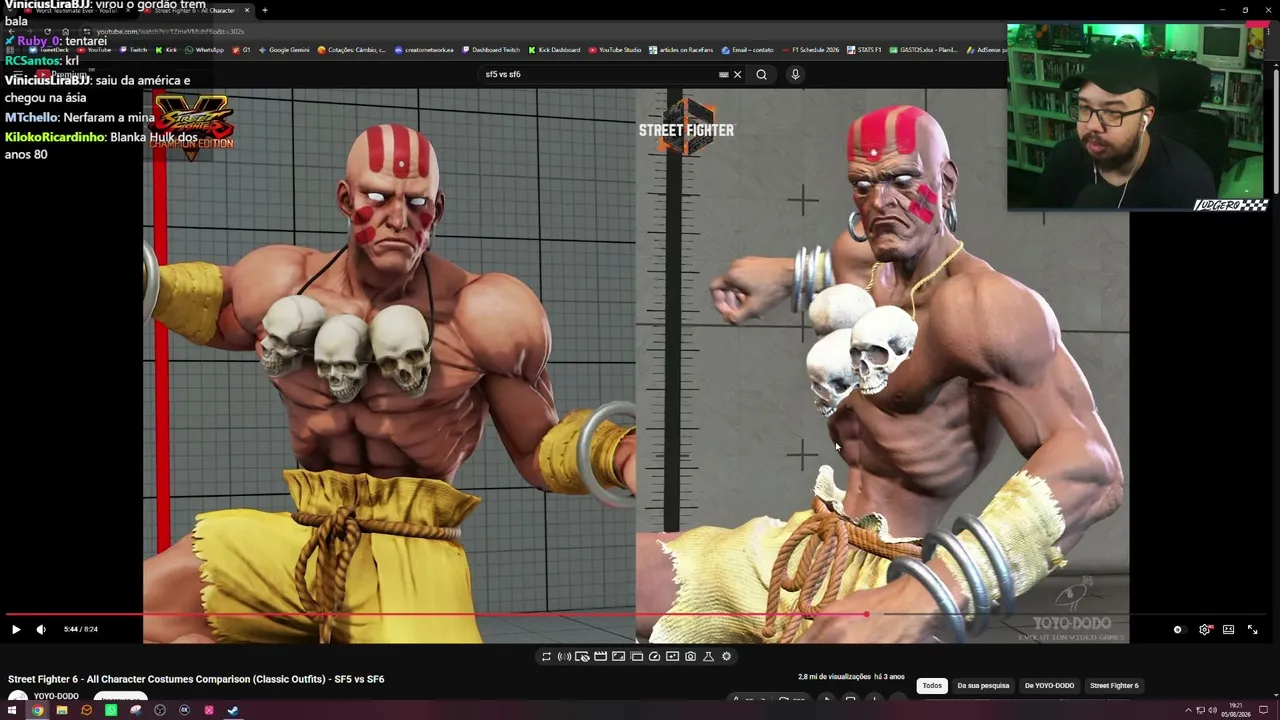Open File Explorer from the taskbar
Image resolution: width=1280 pixels, height=720 pixels.
(x=62, y=710)
